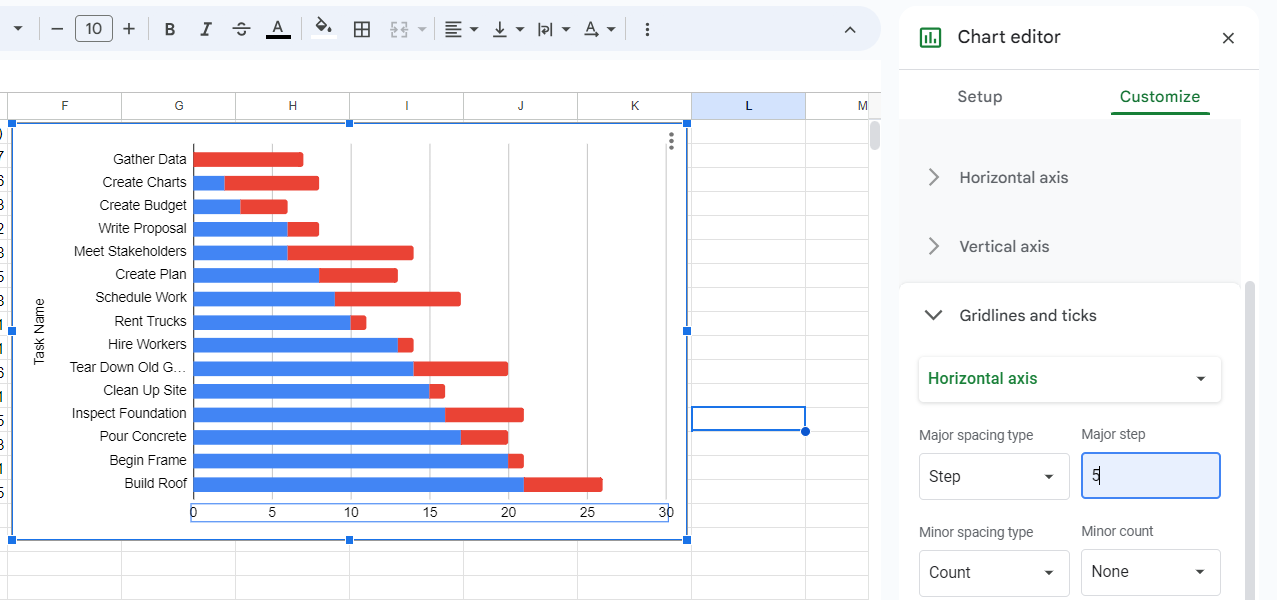Viewport: 1277px width, 600px height.
Task: Open horizontal align dropdown
Action: [x=461, y=29]
